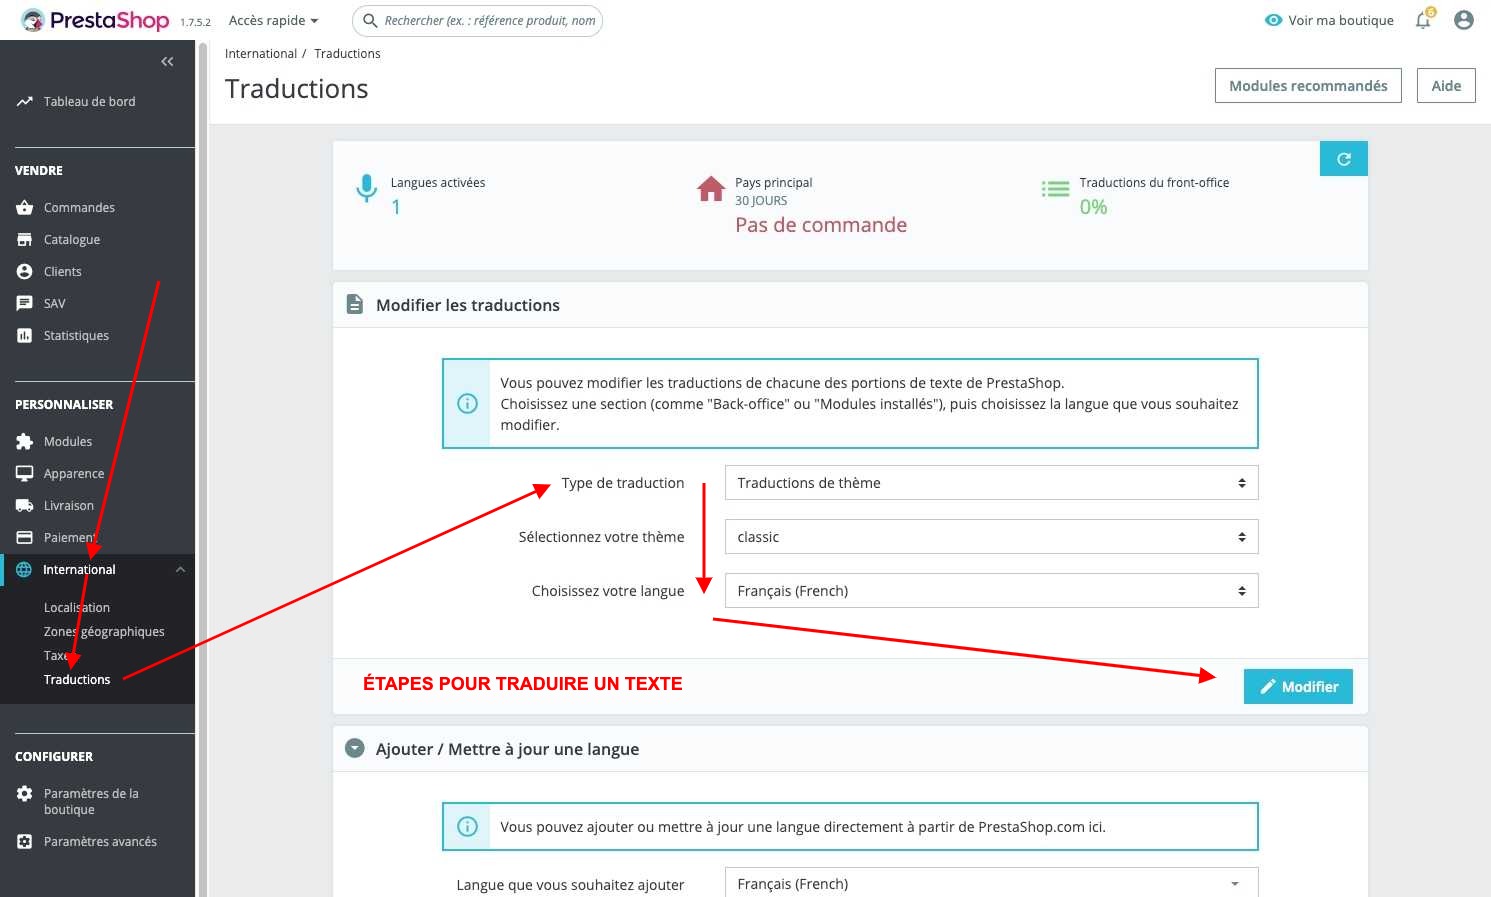Collapse the Ajouter / Mettre à jour panel

click(355, 749)
